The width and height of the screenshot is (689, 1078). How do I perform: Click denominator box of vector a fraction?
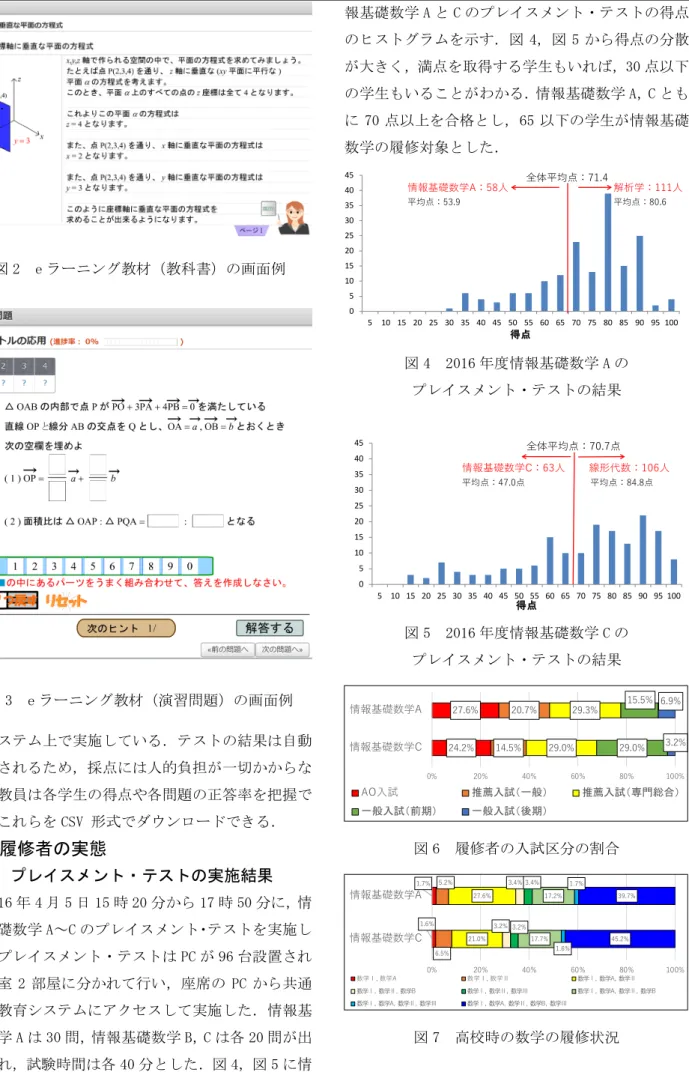click(x=57, y=490)
